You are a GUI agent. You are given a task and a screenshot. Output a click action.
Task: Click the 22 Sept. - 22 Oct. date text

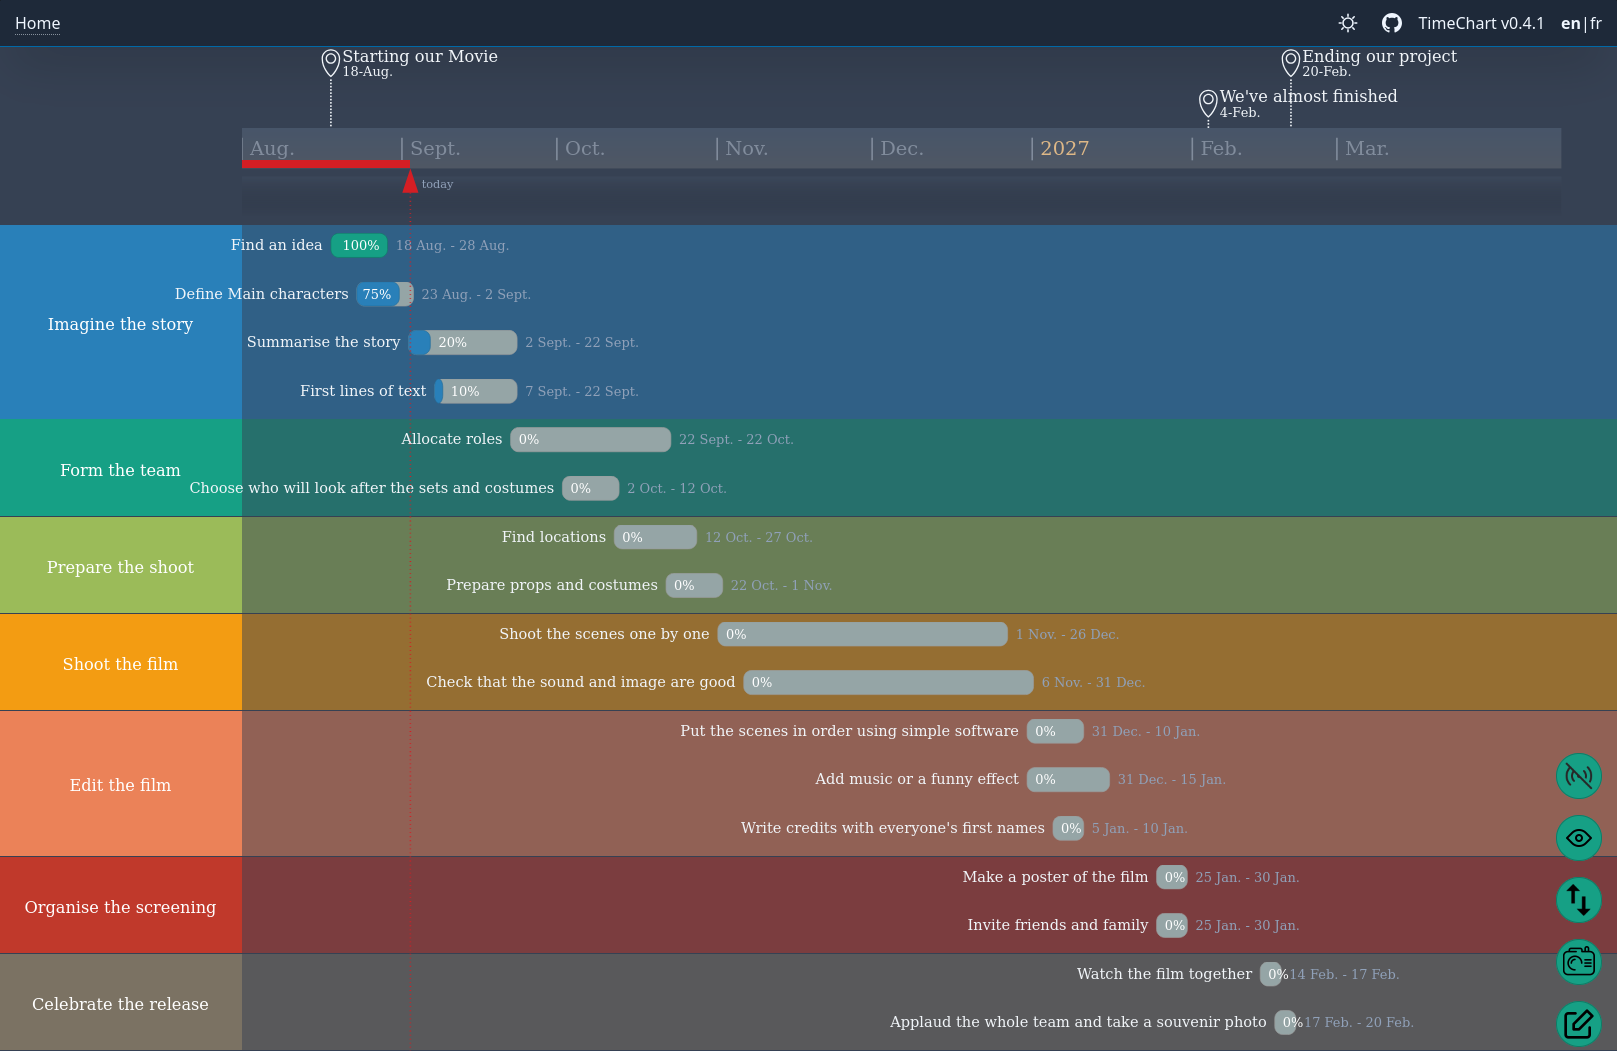tap(736, 439)
